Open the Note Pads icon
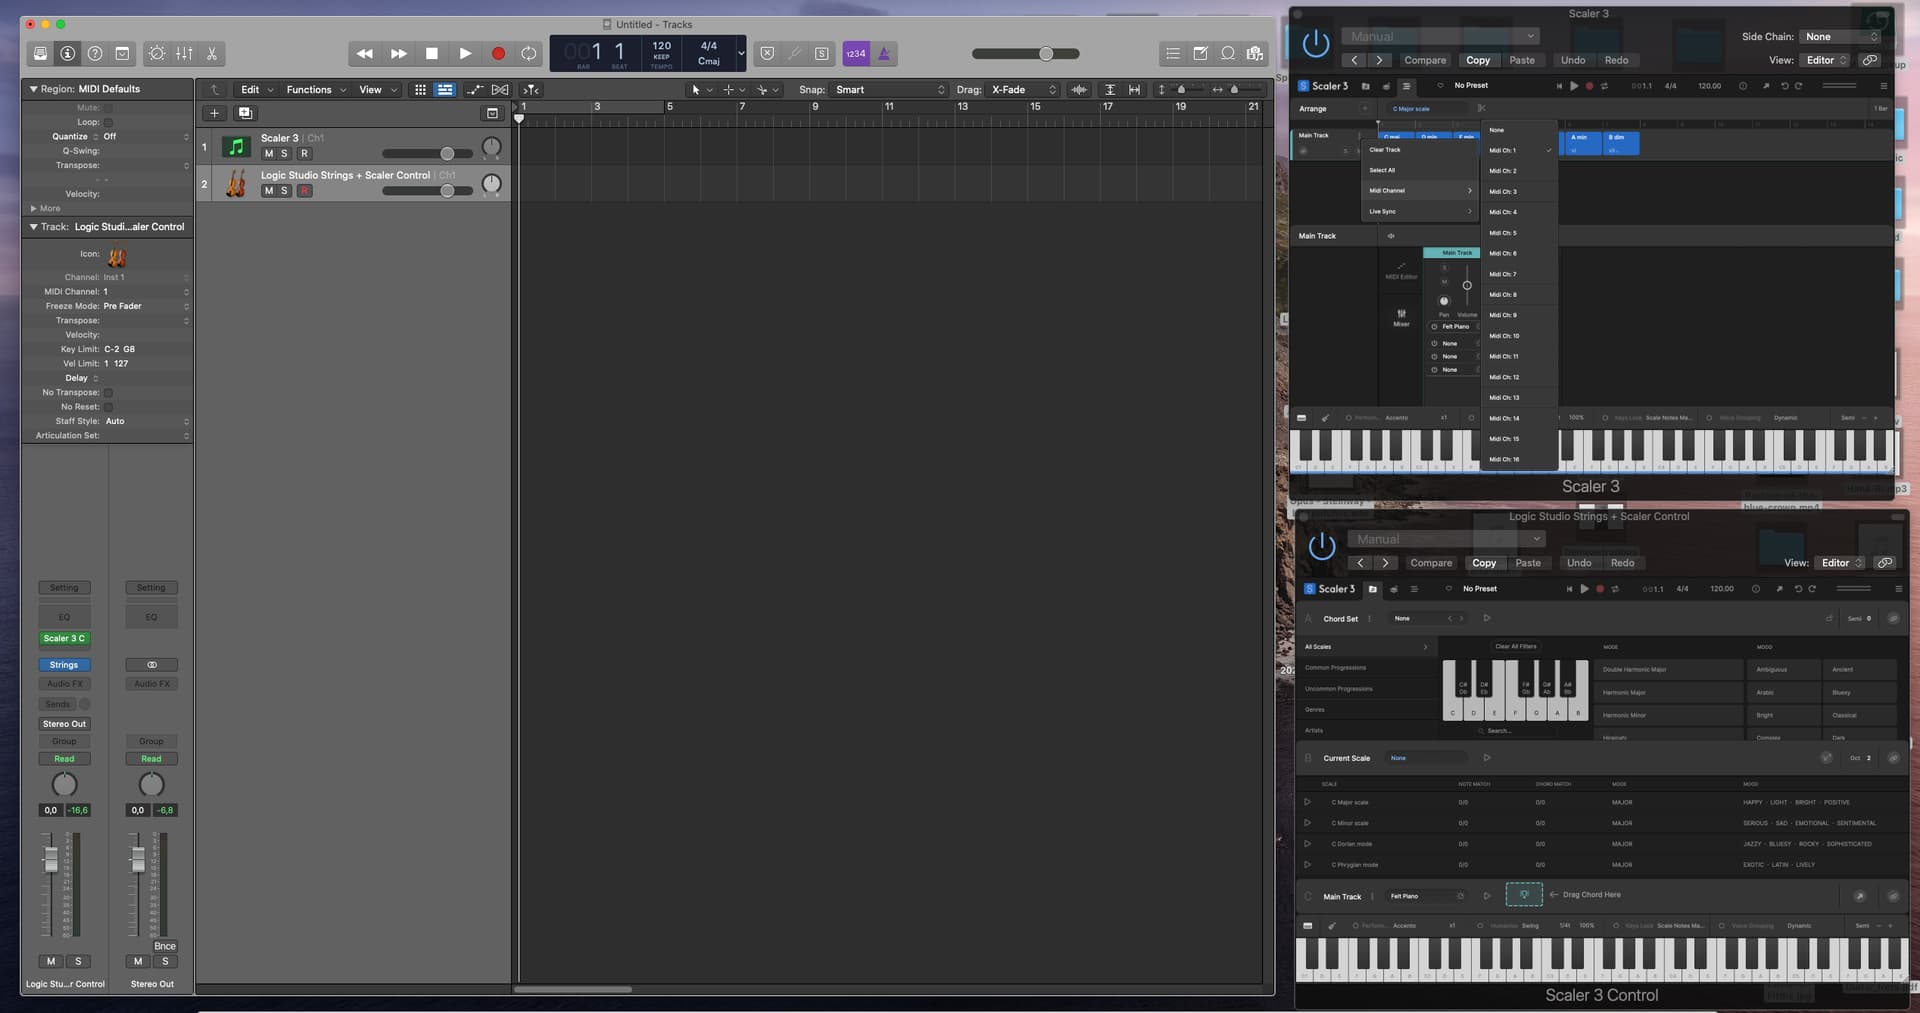Image resolution: width=1920 pixels, height=1013 pixels. (x=1200, y=54)
